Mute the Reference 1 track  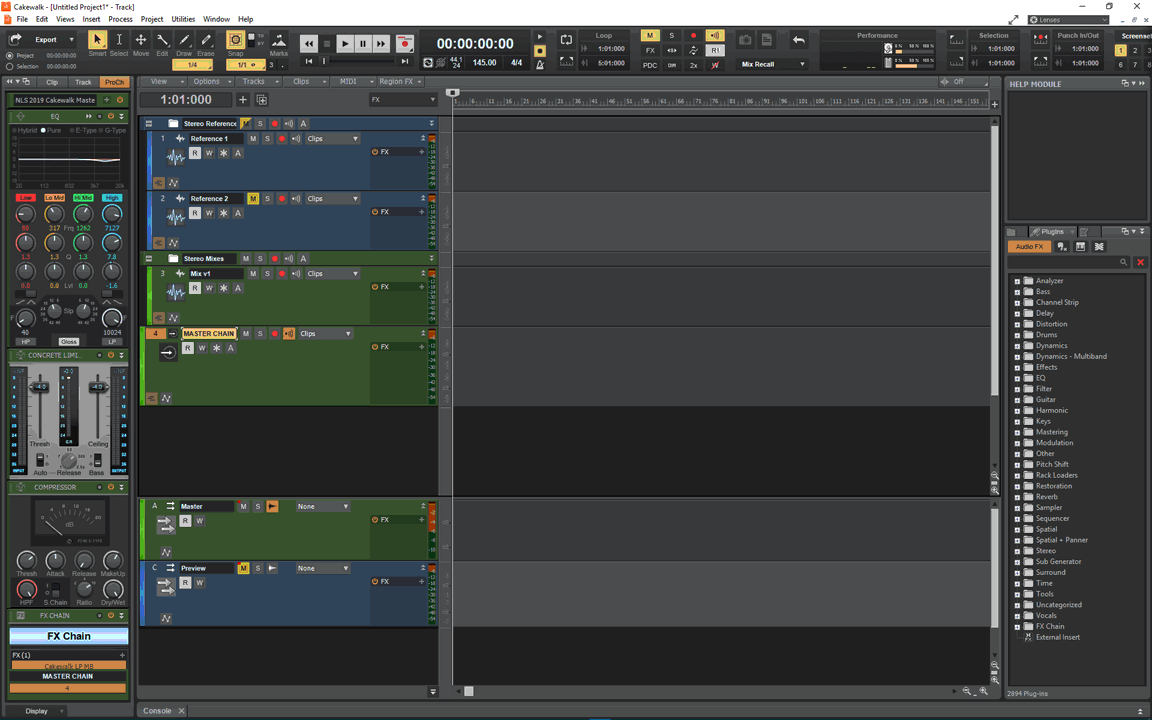point(253,138)
